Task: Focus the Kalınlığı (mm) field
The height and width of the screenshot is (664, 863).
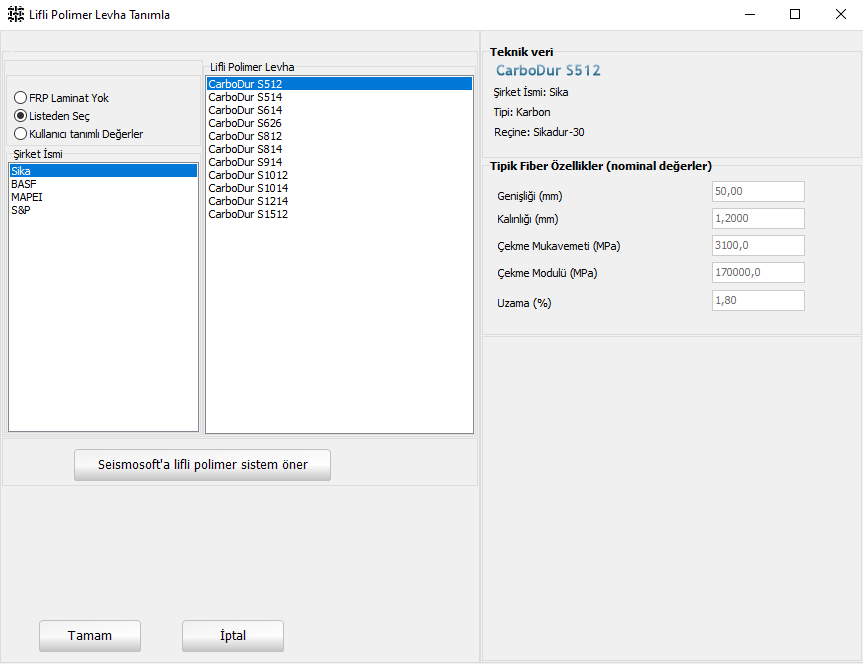Action: click(758, 219)
